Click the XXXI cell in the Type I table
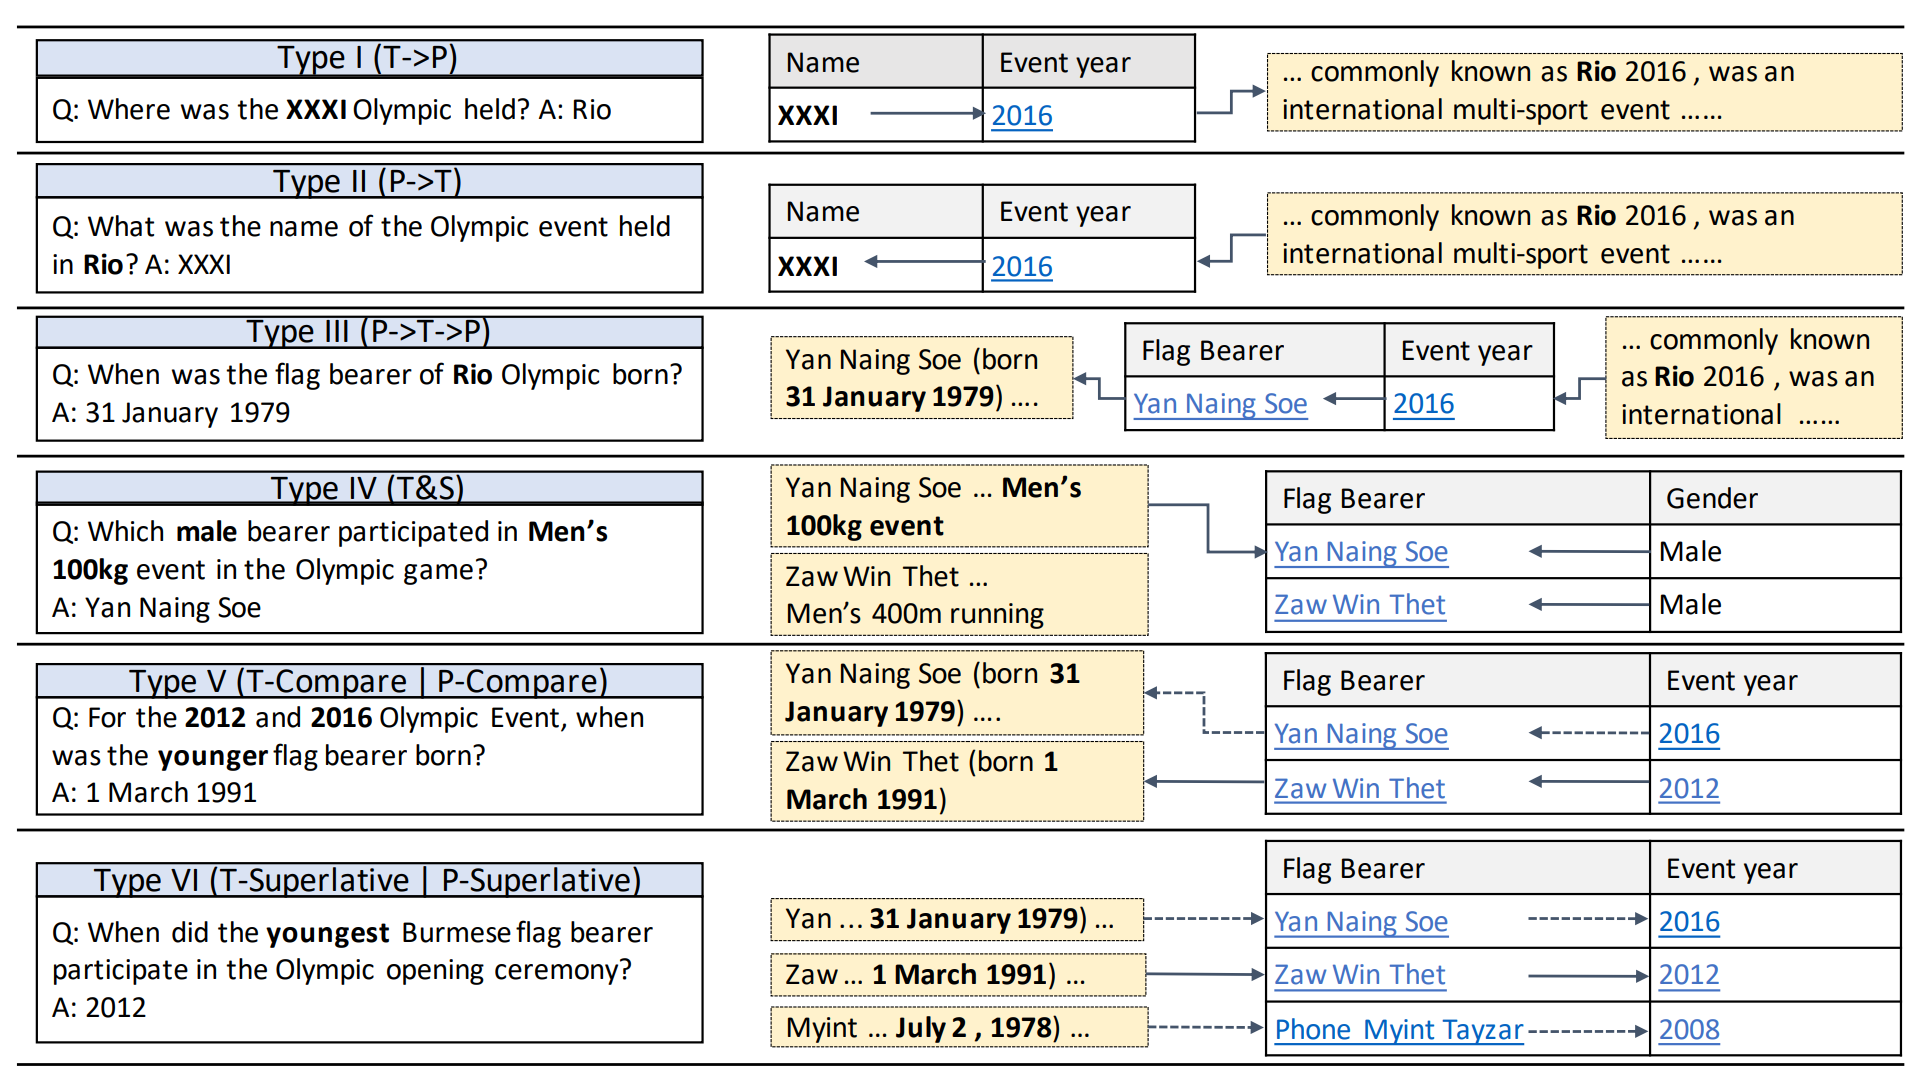 [x=809, y=116]
